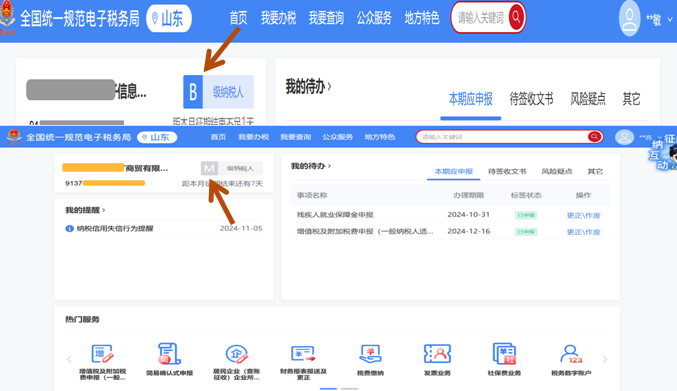Click the M taxpayer level badge
The width and height of the screenshot is (677, 391).
coord(209,168)
